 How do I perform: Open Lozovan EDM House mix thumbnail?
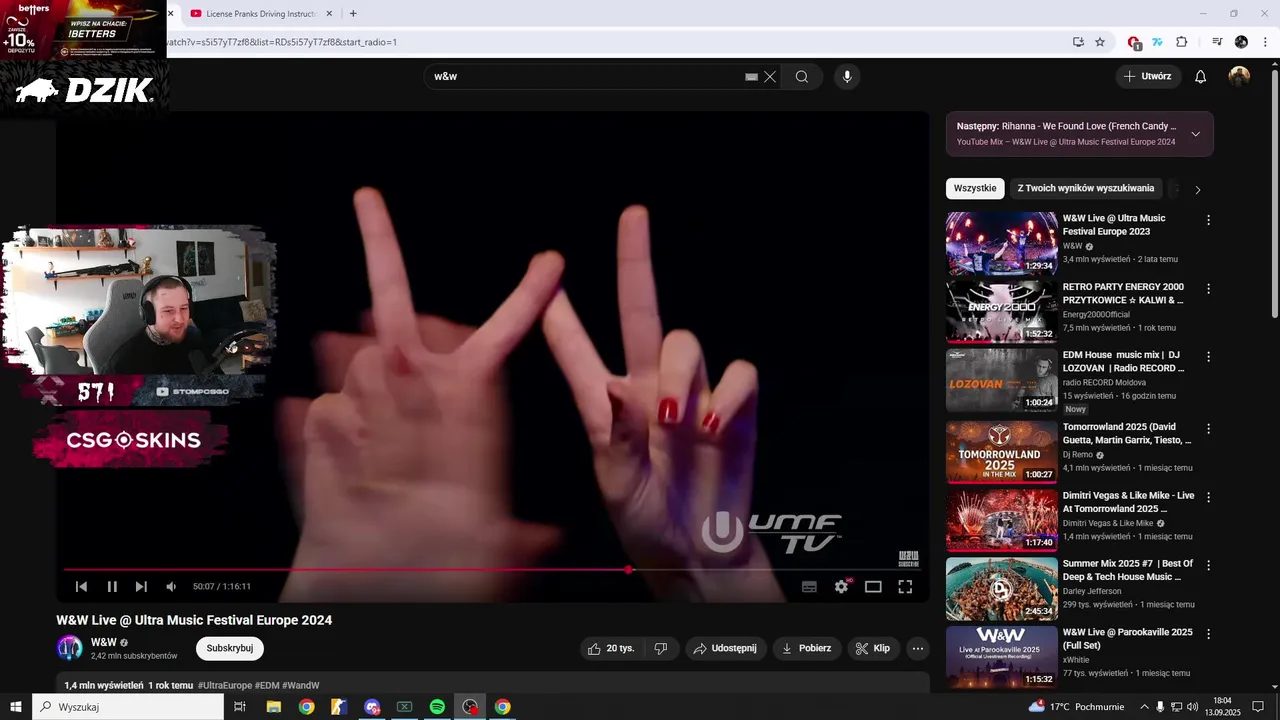coord(1001,380)
